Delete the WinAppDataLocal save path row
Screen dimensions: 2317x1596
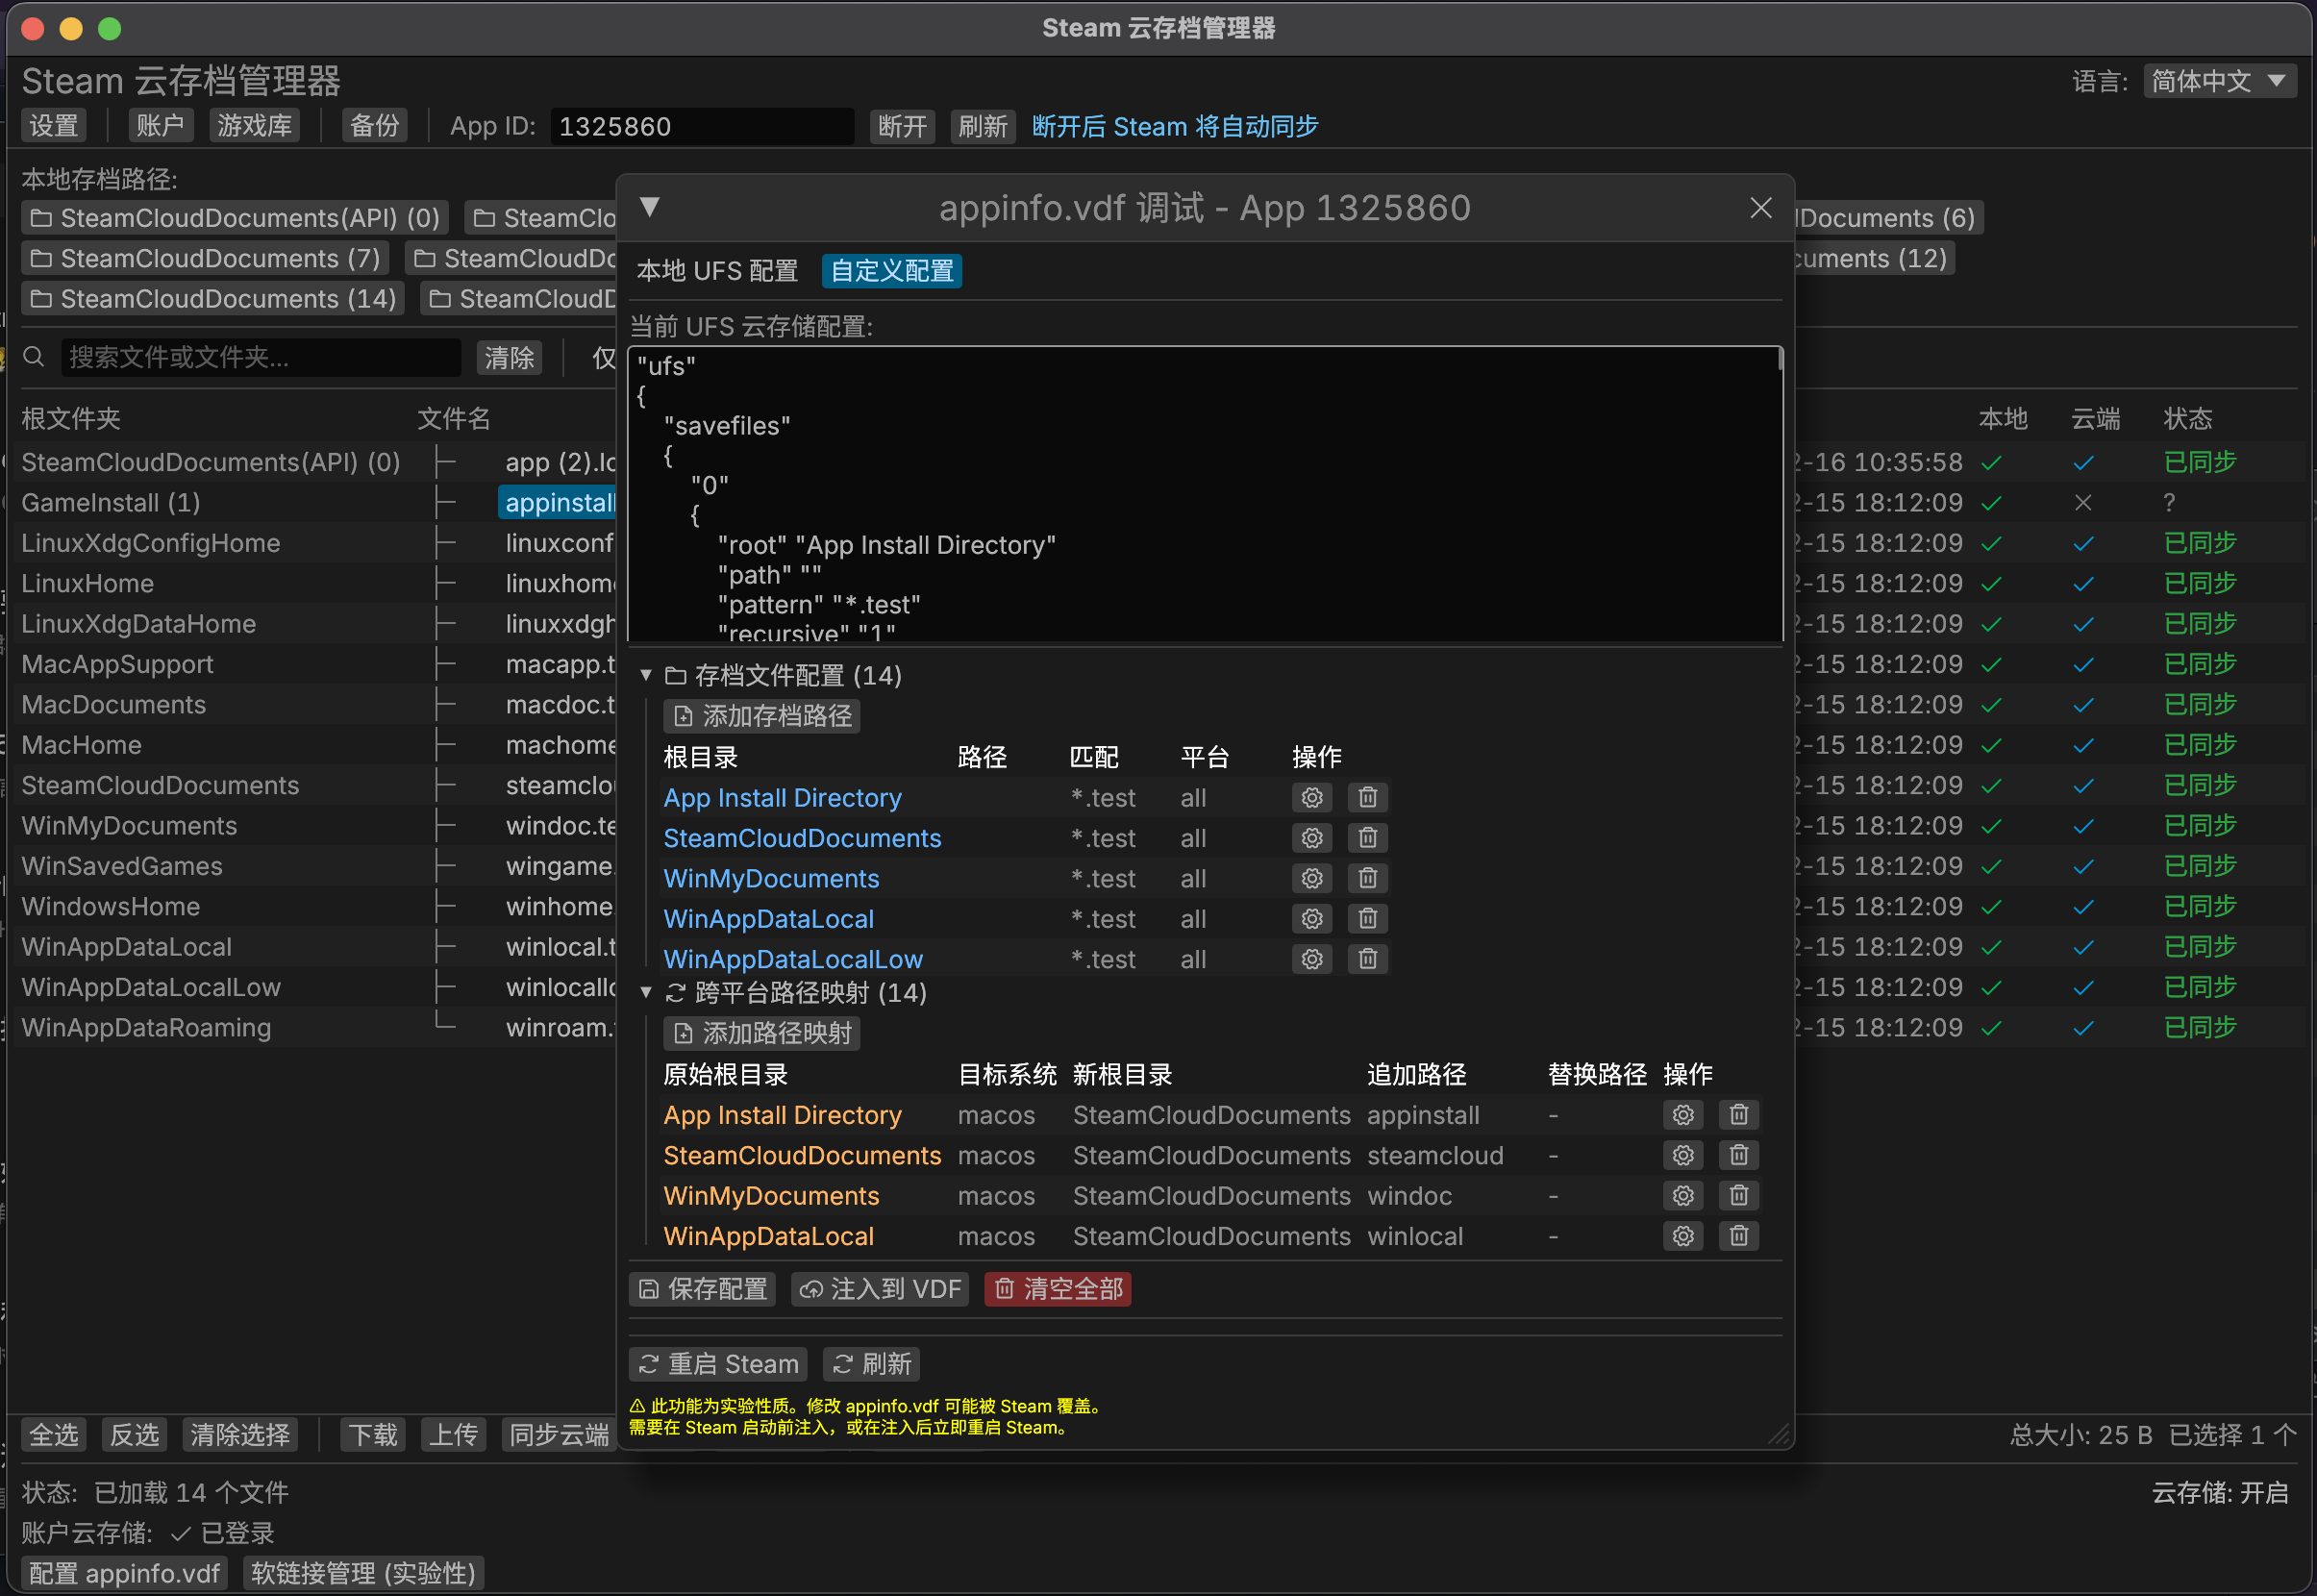point(1368,919)
